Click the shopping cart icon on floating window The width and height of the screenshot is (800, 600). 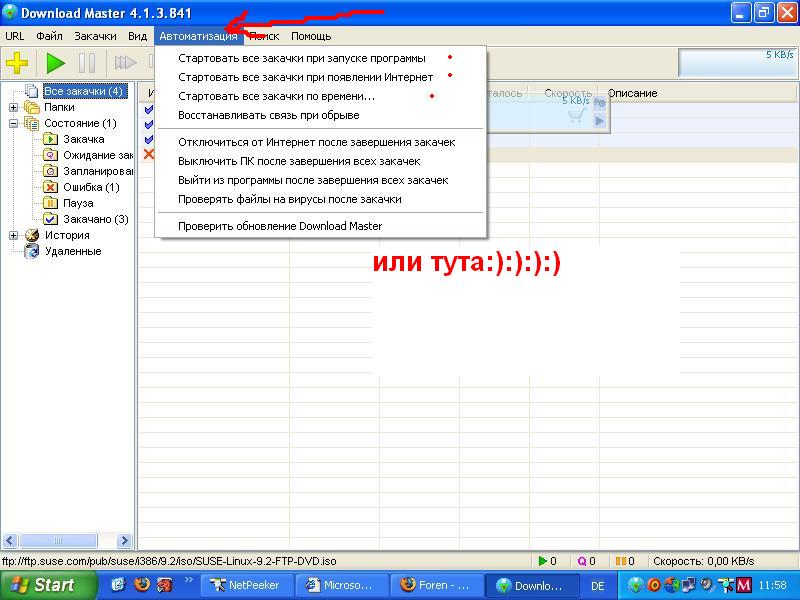tap(577, 115)
